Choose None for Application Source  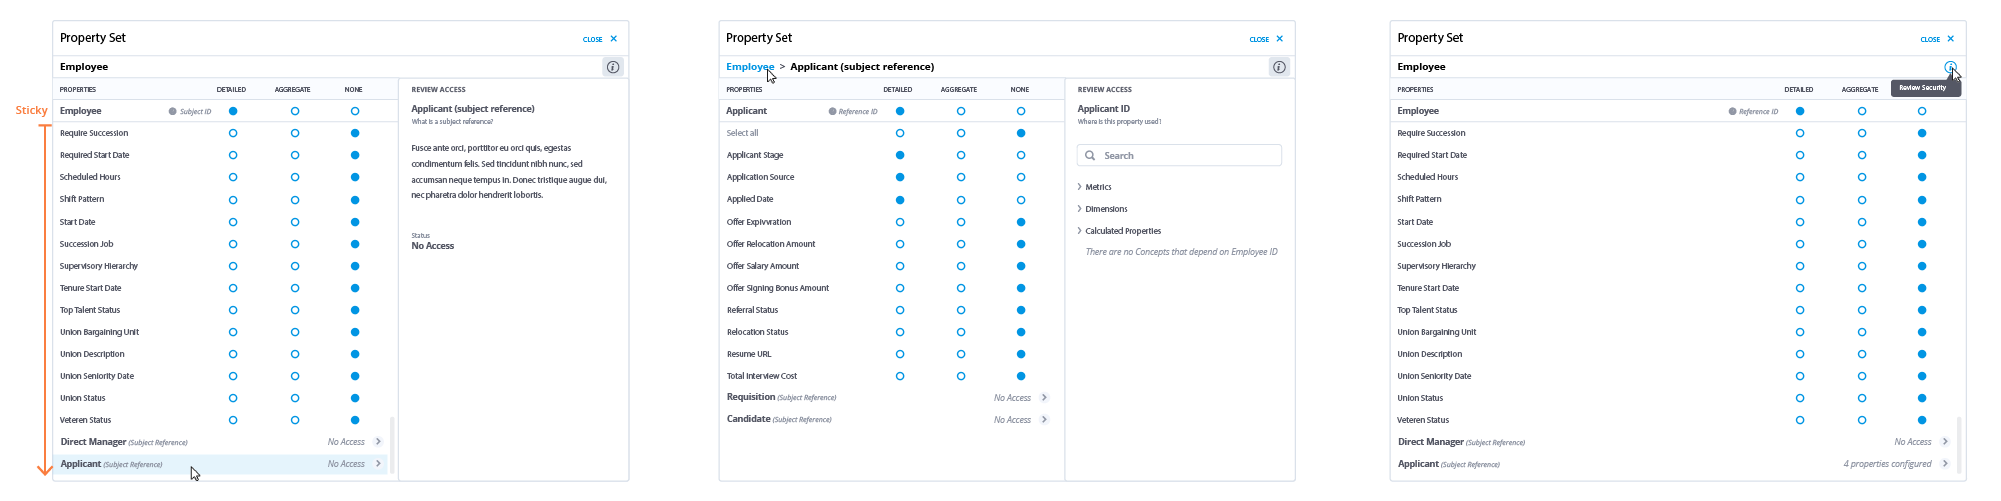[x=1021, y=178]
